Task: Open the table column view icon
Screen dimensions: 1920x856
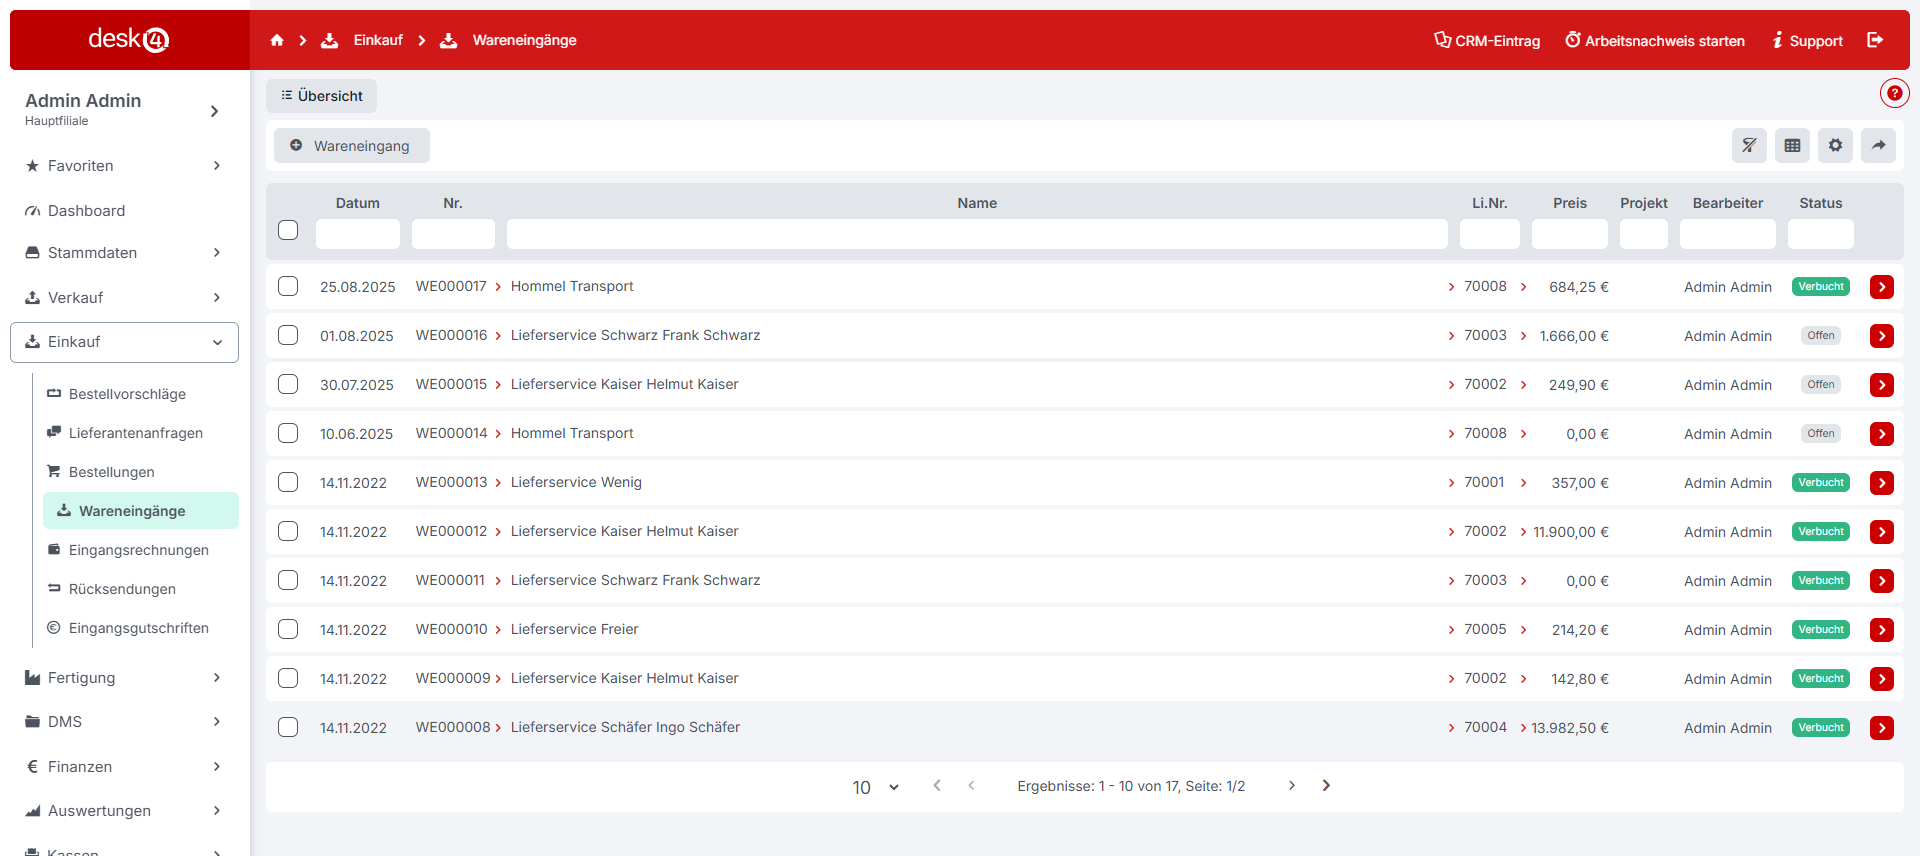Action: 1792,145
